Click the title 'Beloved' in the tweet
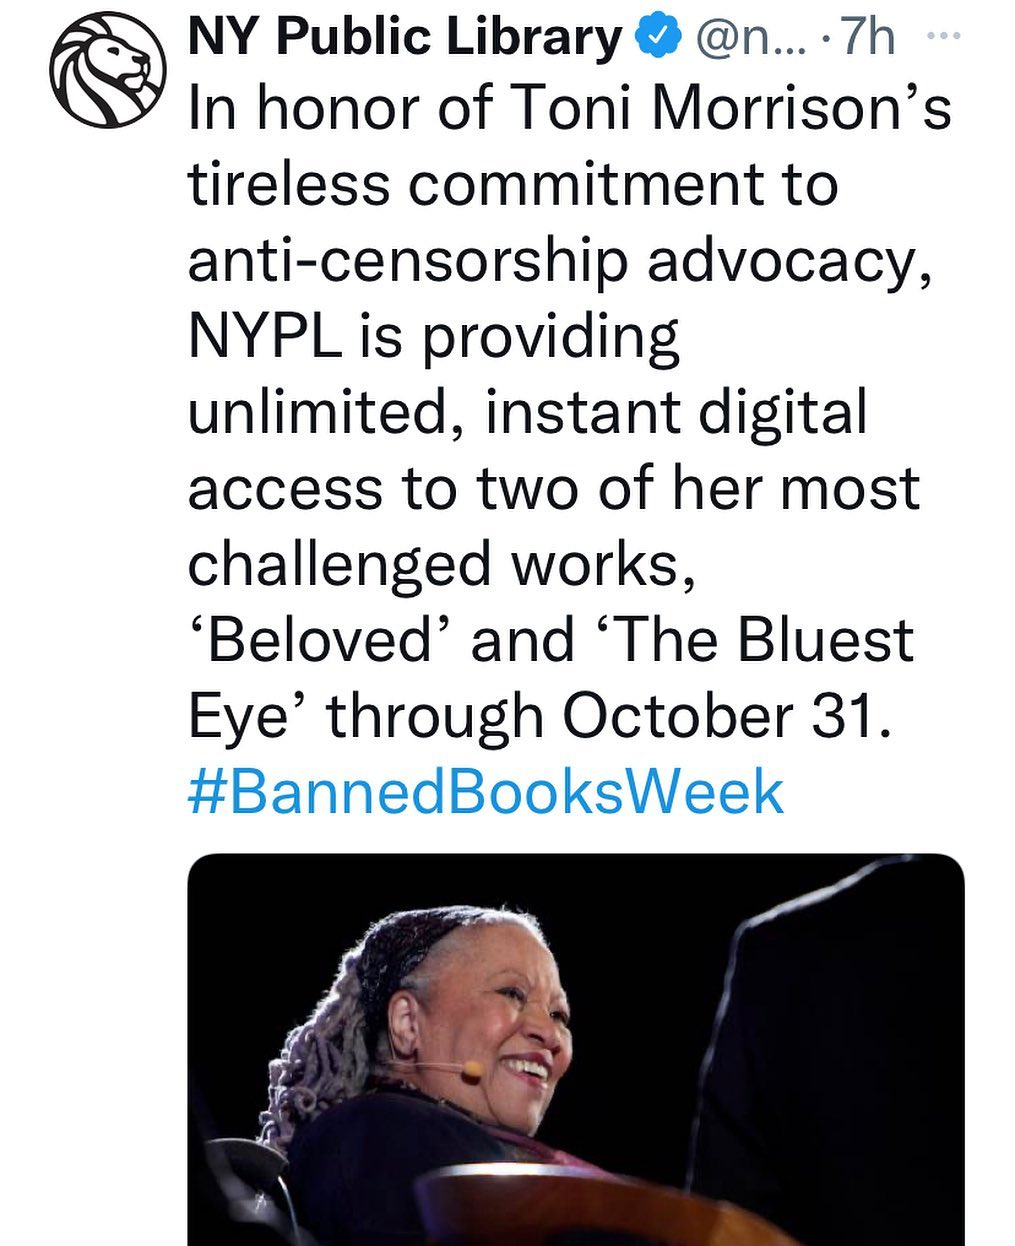 (317, 641)
